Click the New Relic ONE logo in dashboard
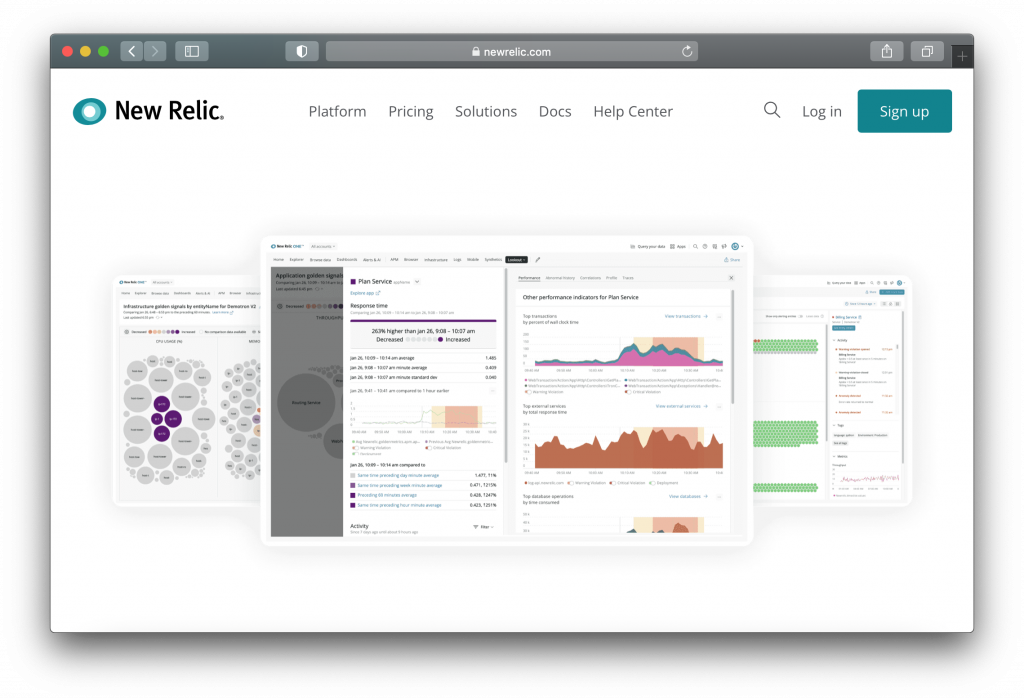The width and height of the screenshot is (1024, 699). pos(287,246)
